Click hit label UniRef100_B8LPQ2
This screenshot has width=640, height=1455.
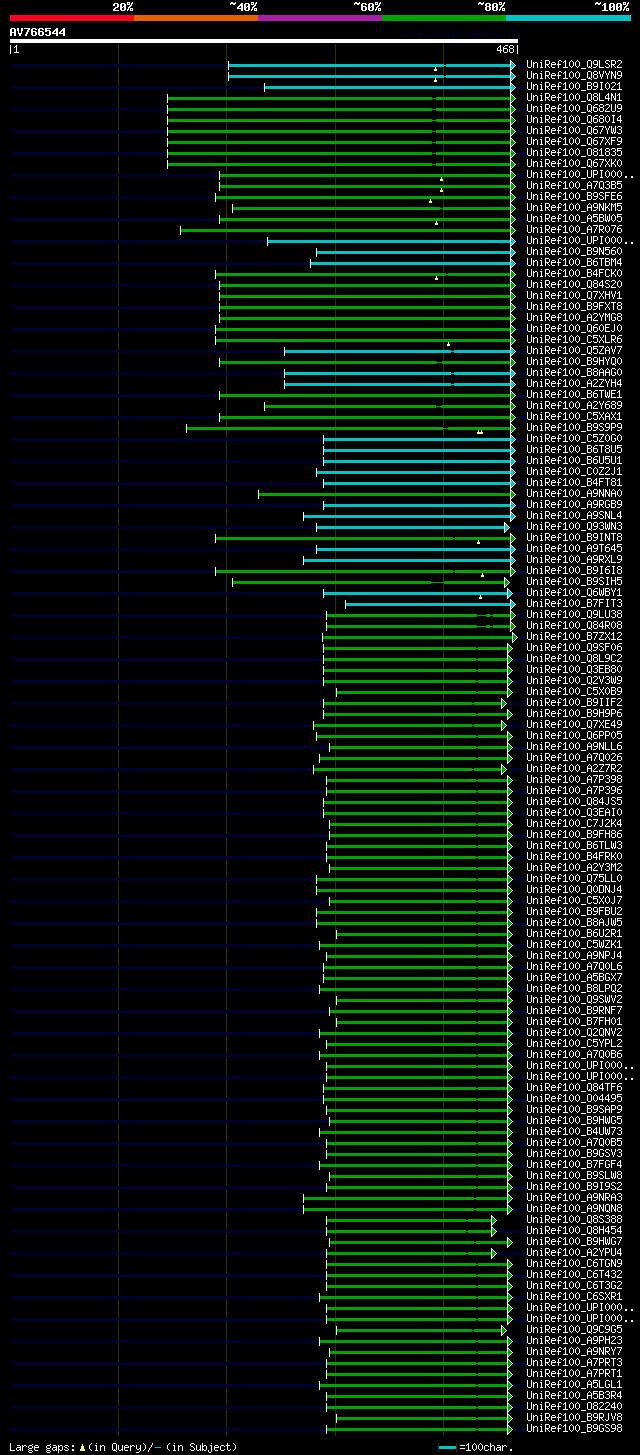[574, 988]
